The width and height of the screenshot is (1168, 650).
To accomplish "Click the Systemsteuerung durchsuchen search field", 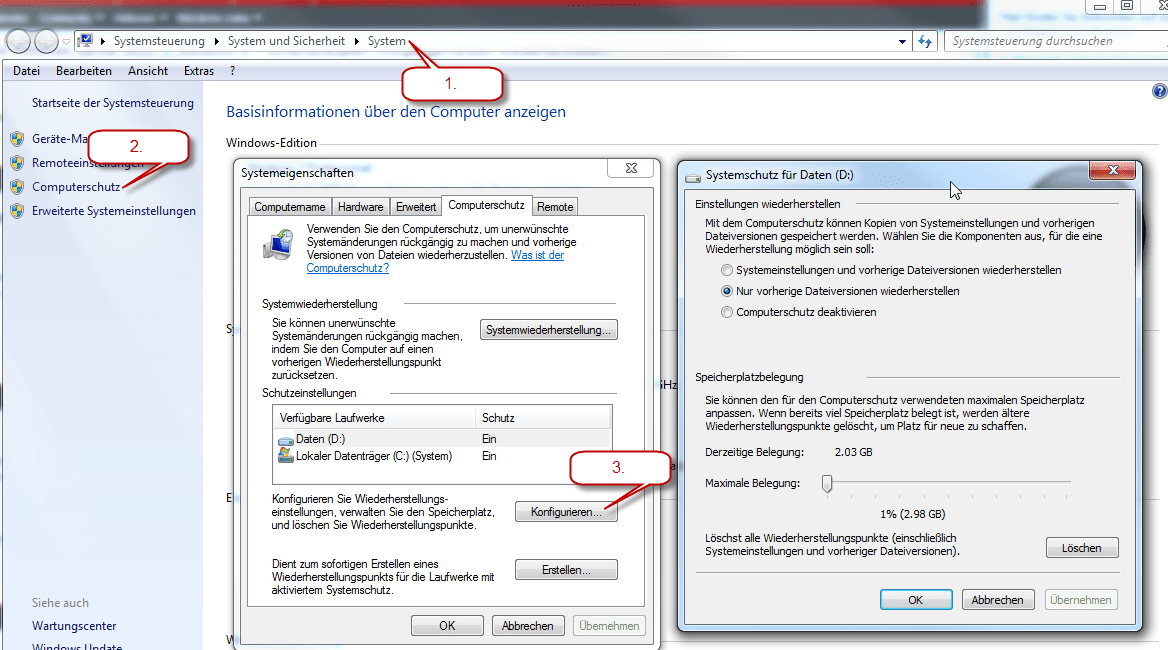I will coord(1058,41).
